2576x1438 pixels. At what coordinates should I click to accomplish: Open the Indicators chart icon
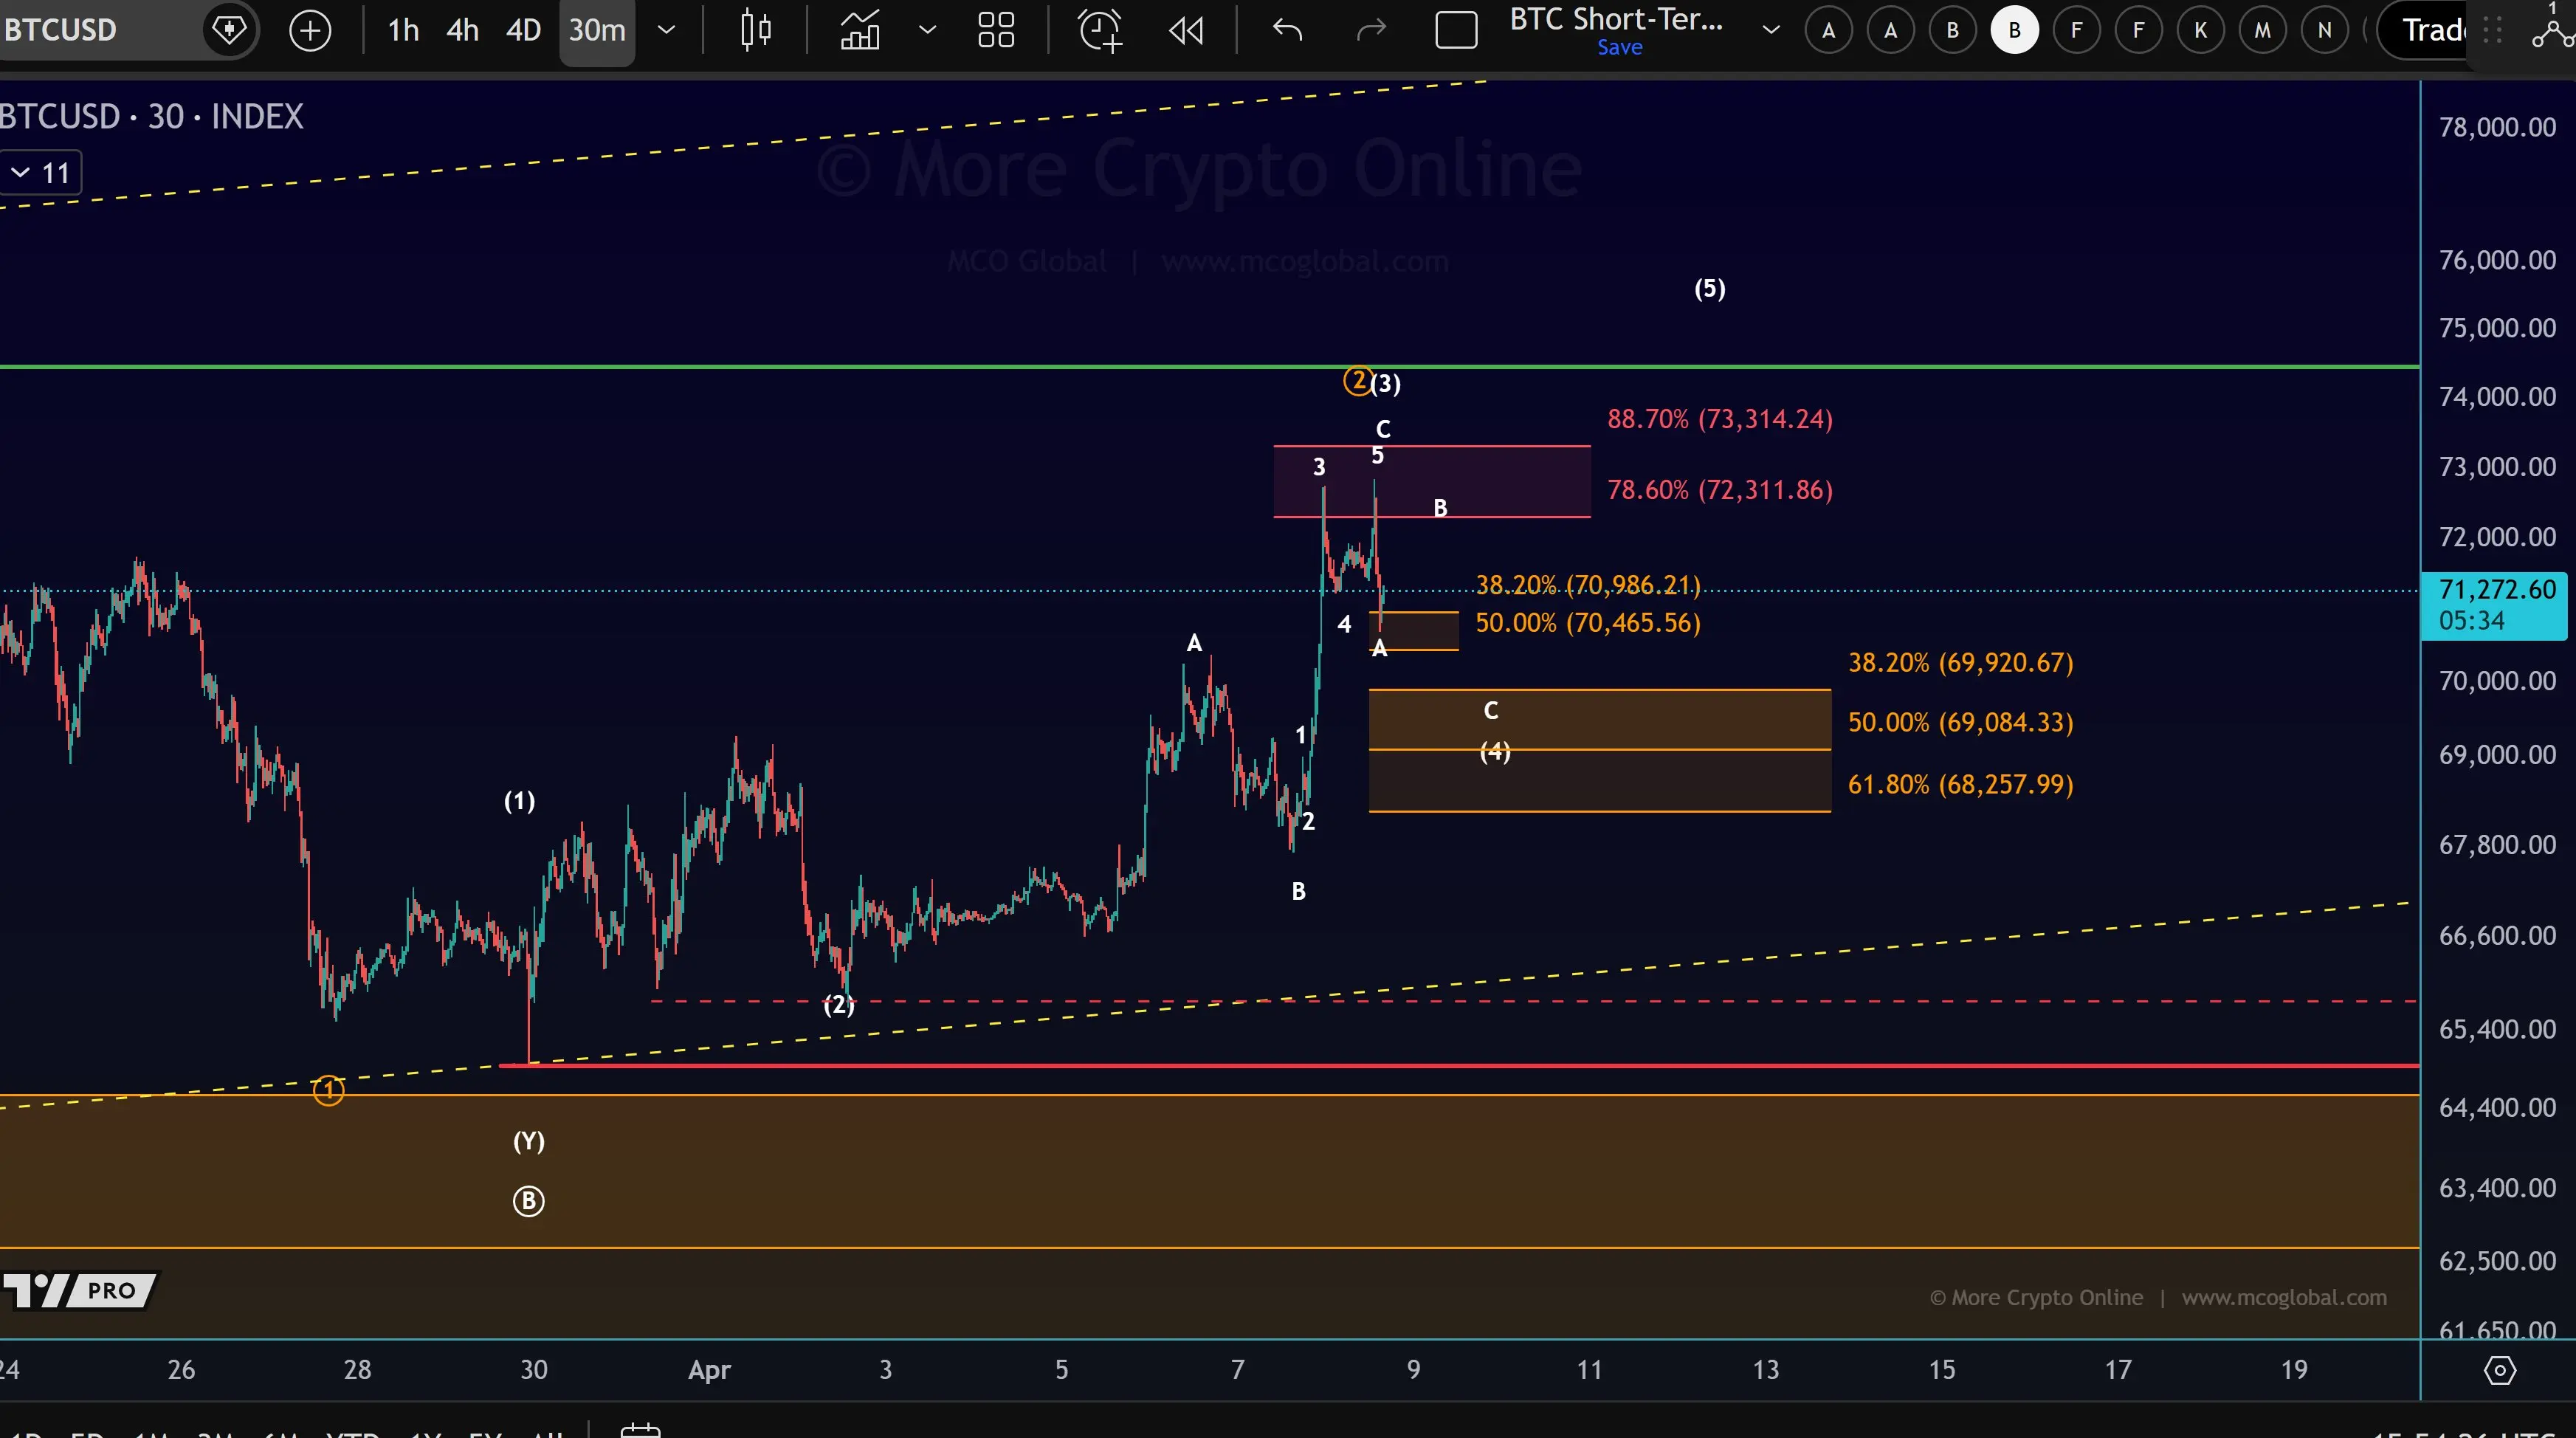859,30
